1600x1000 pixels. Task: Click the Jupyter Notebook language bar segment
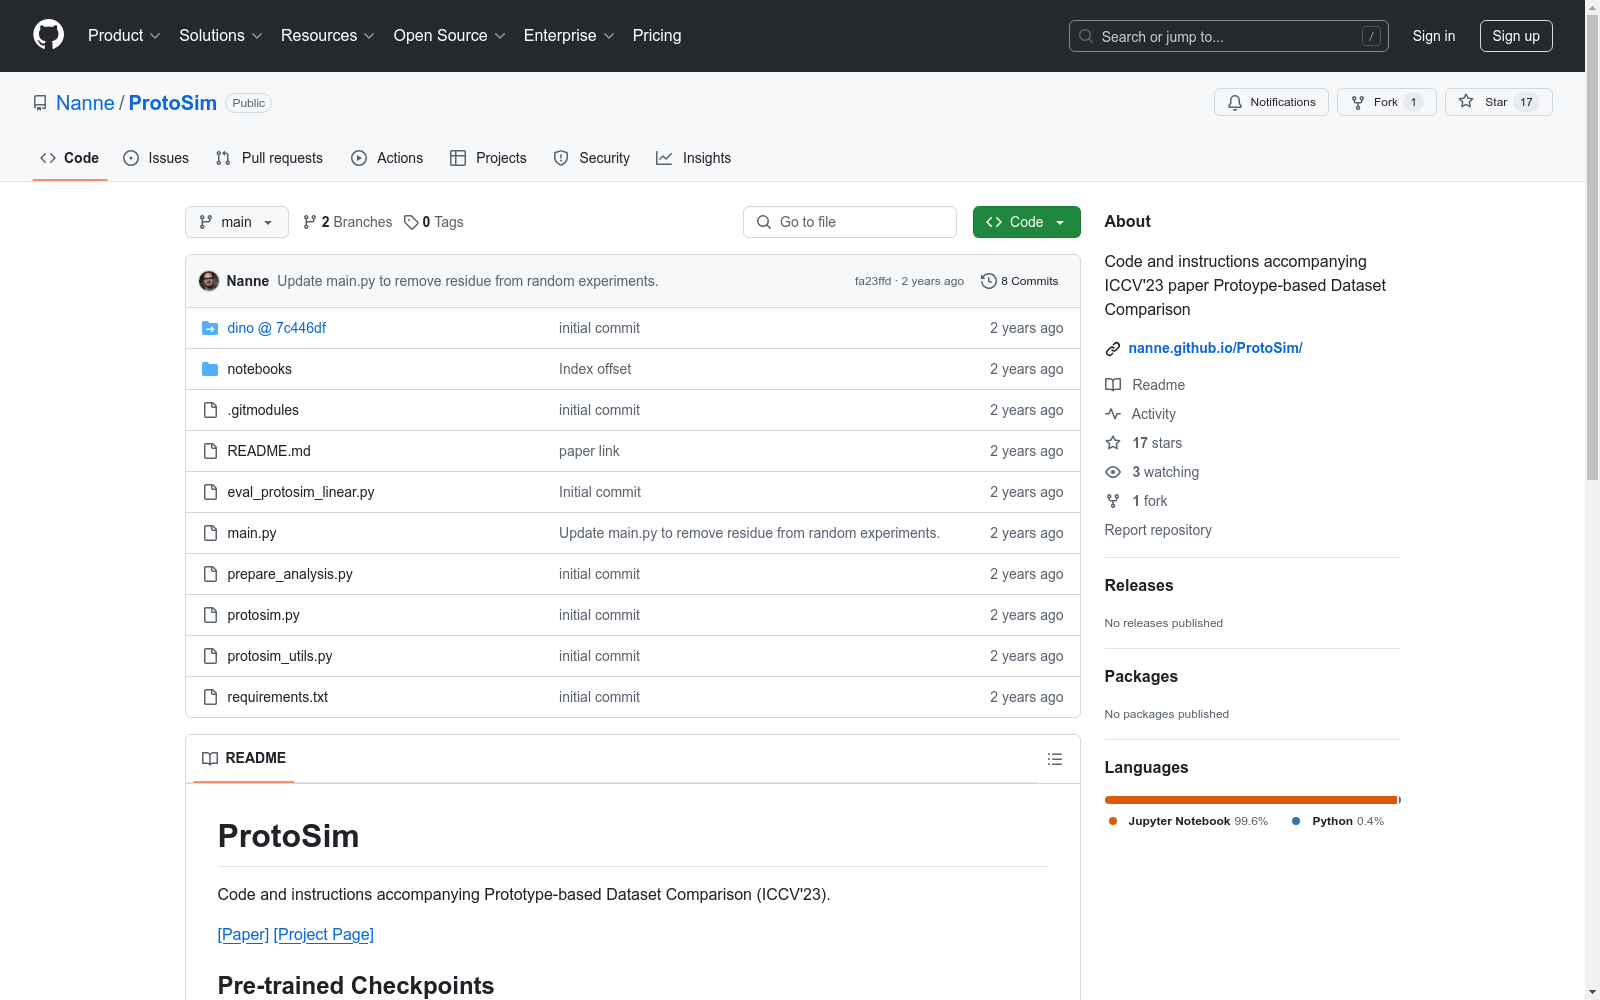(1251, 800)
